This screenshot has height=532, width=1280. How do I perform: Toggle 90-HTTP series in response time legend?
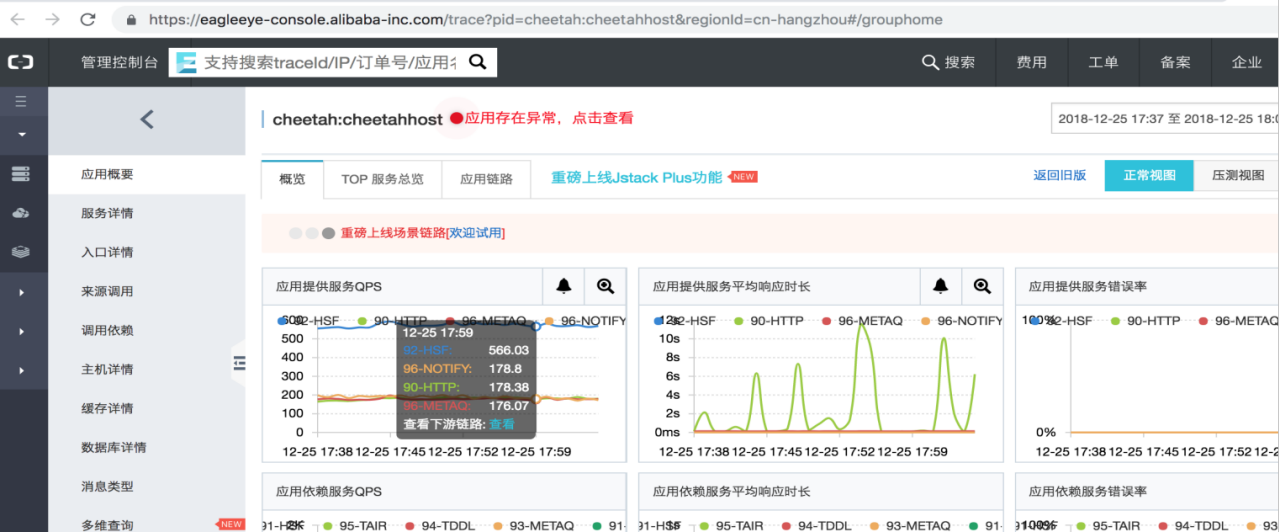pos(770,321)
